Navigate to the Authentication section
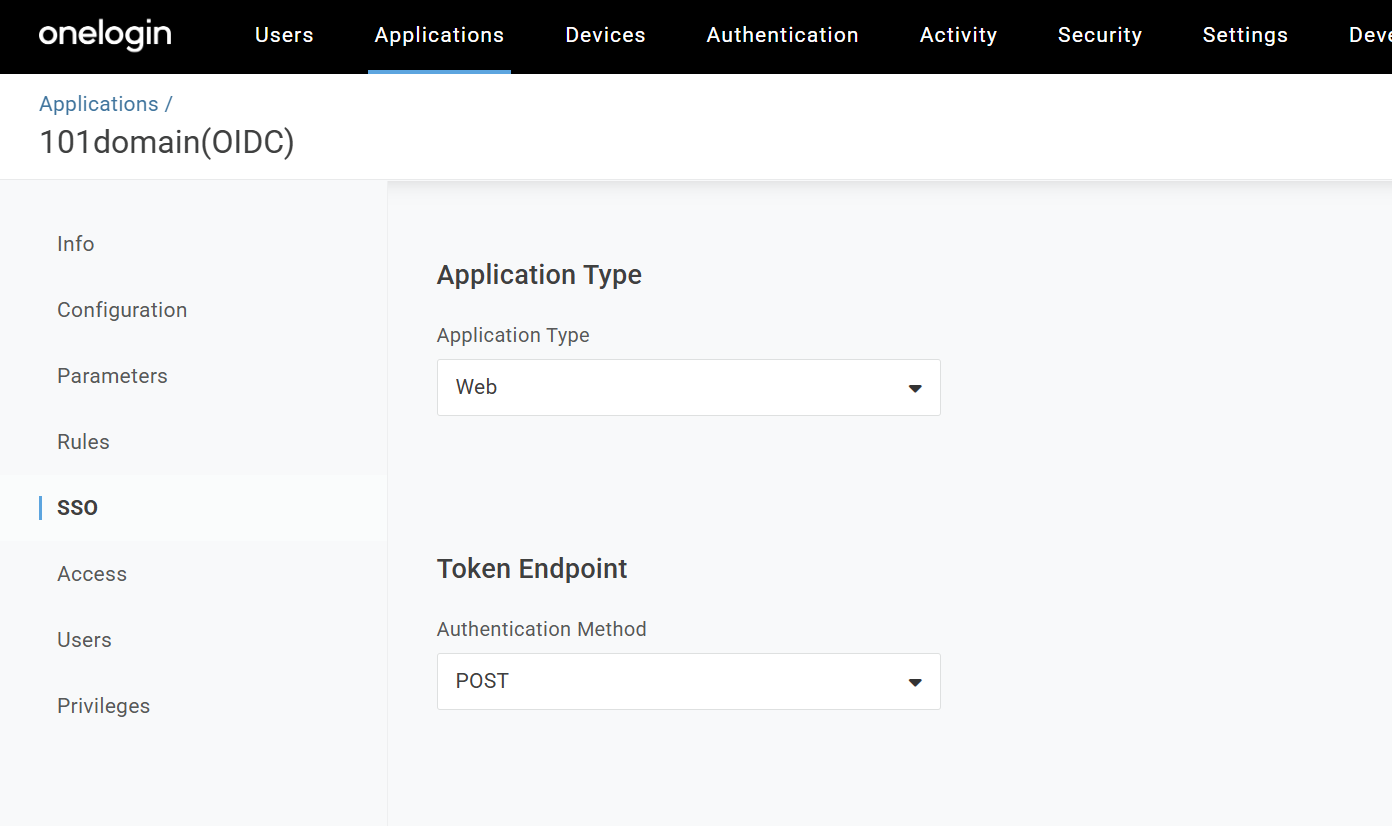The height and width of the screenshot is (826, 1392). pyautogui.click(x=782, y=35)
